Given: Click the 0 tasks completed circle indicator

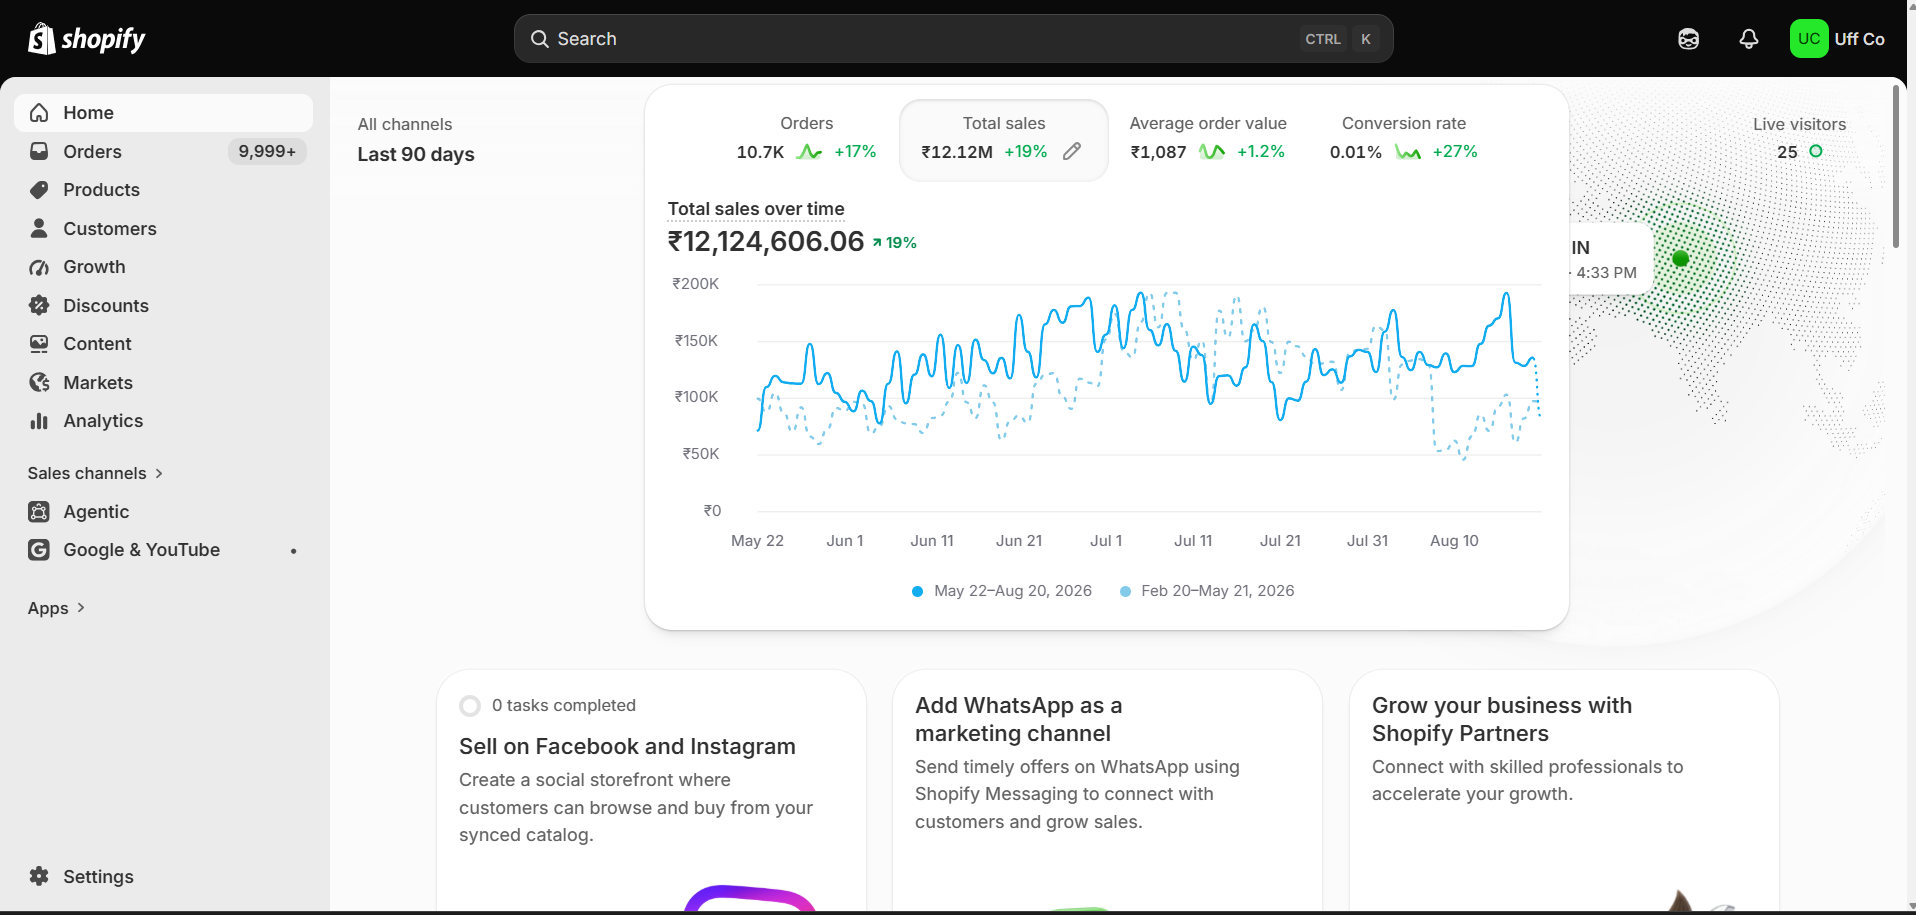Looking at the screenshot, I should [x=470, y=706].
